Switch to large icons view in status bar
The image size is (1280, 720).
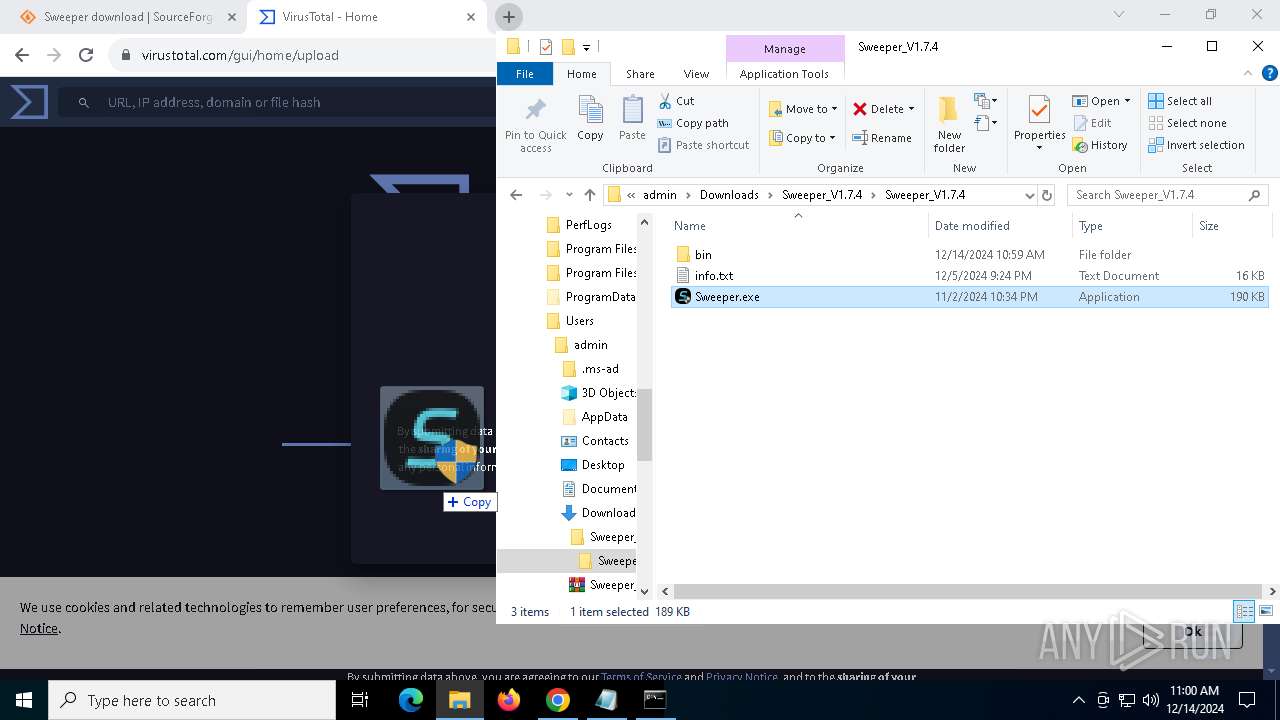1266,611
